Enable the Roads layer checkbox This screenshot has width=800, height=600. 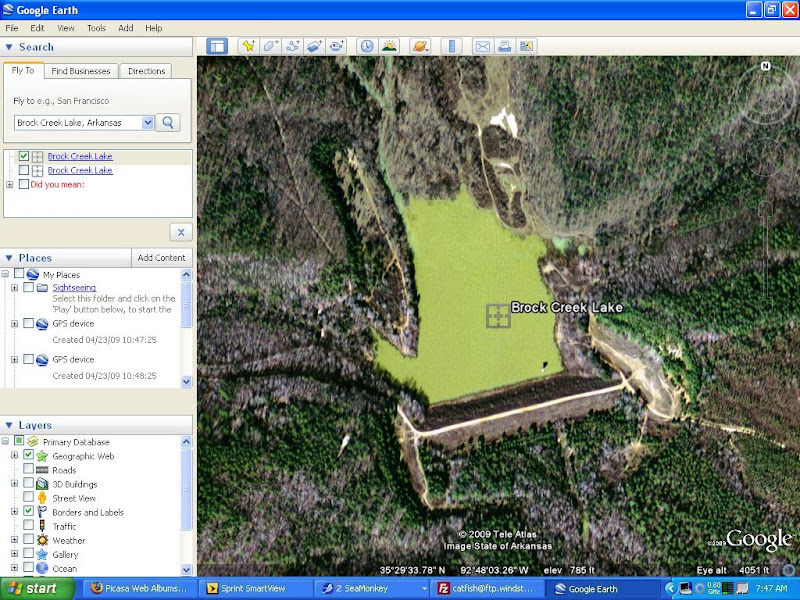coord(29,469)
